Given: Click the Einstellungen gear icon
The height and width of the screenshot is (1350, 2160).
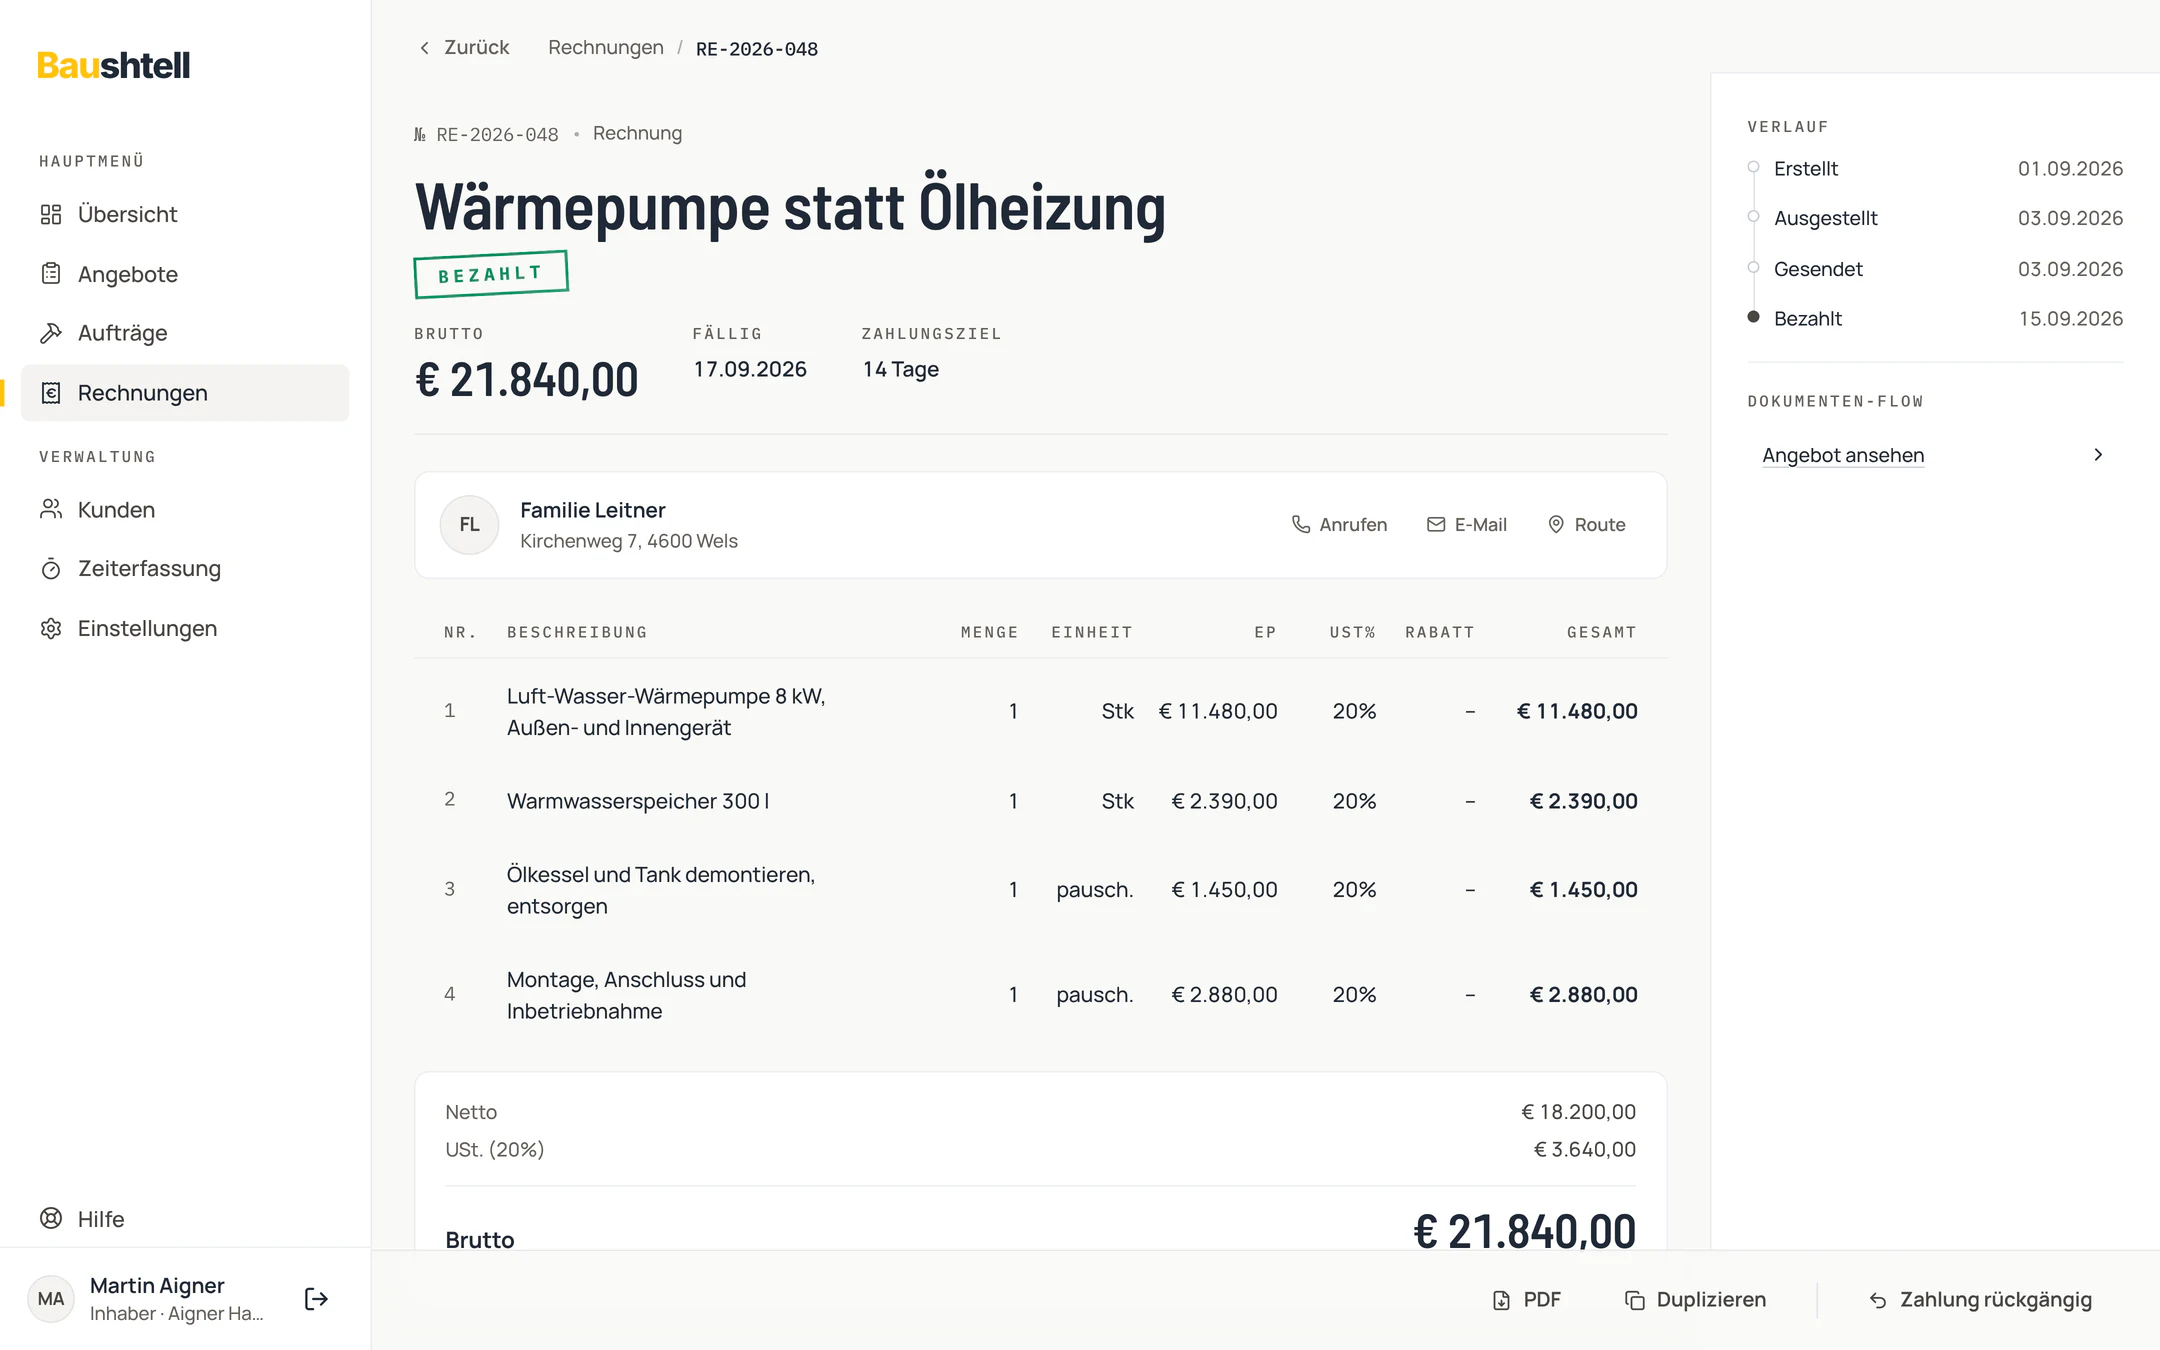Looking at the screenshot, I should pos(51,629).
